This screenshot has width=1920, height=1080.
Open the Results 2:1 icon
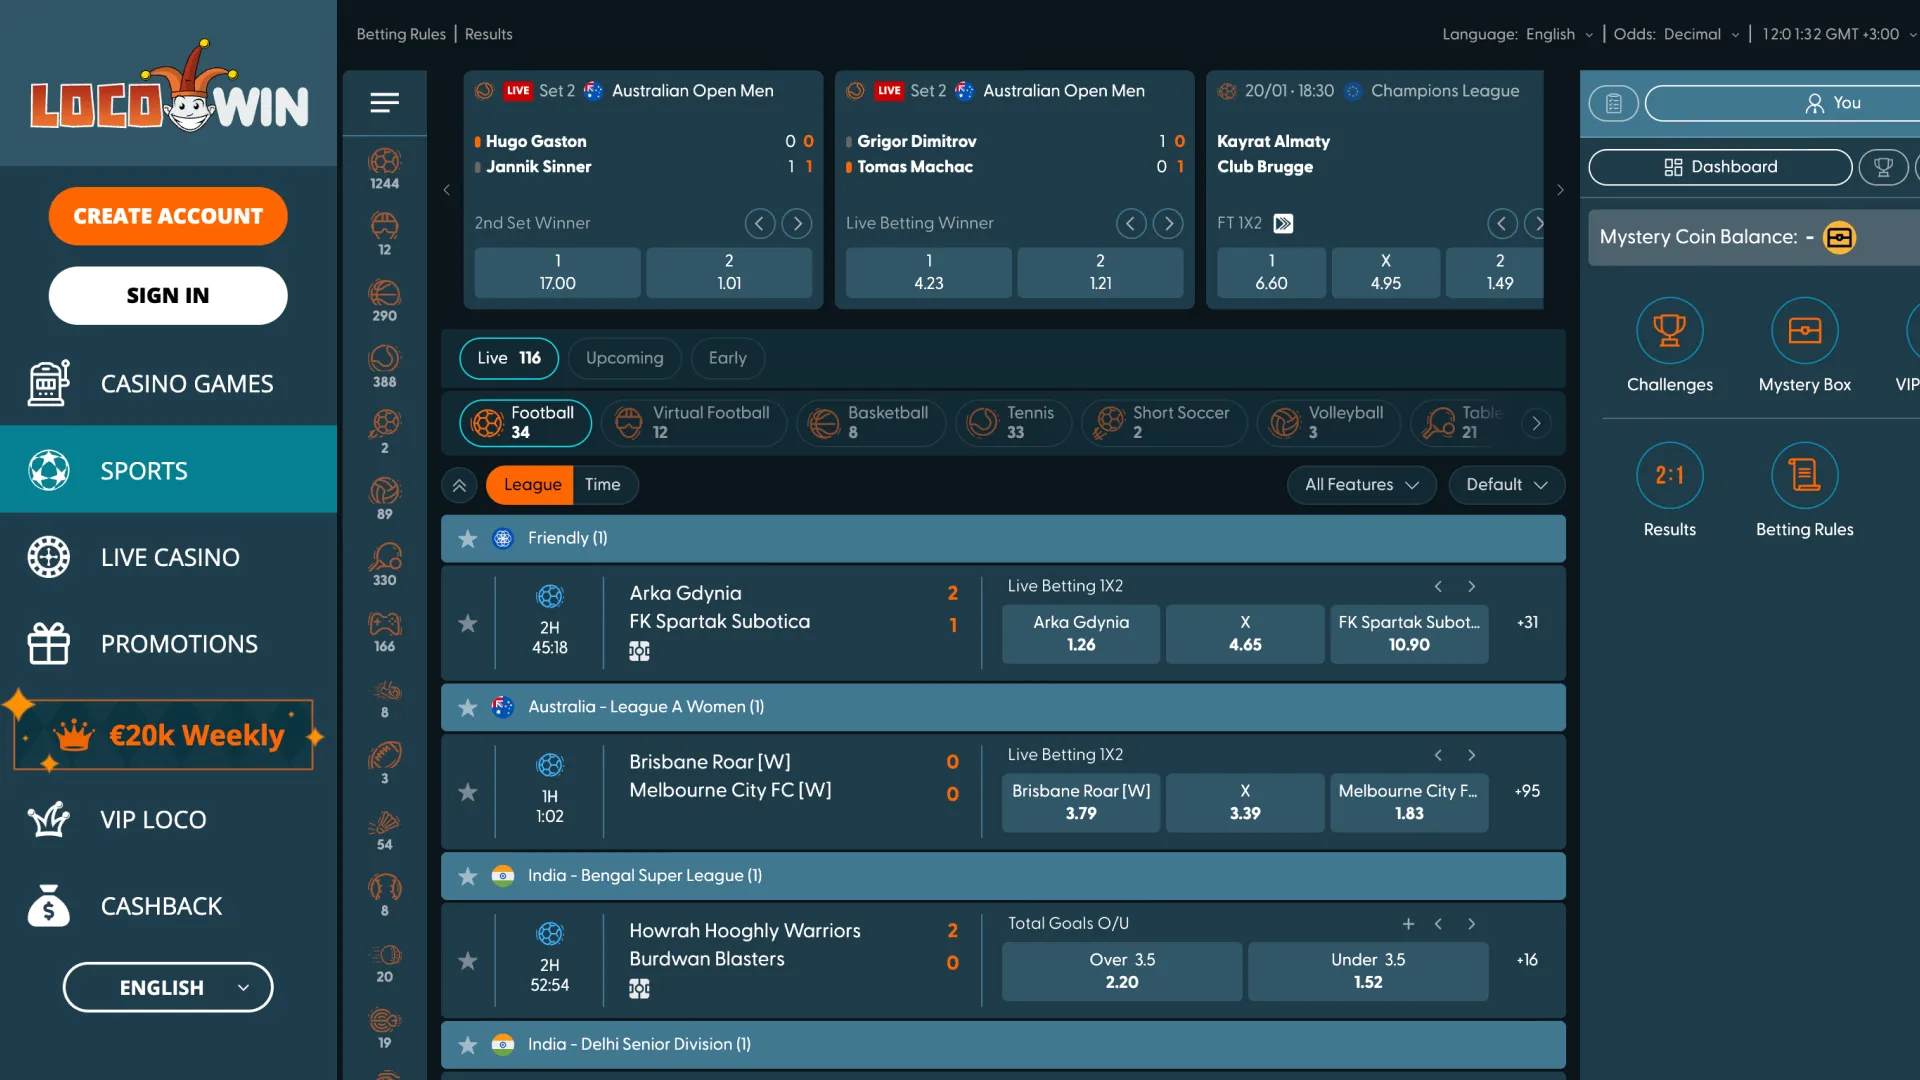1669,475
